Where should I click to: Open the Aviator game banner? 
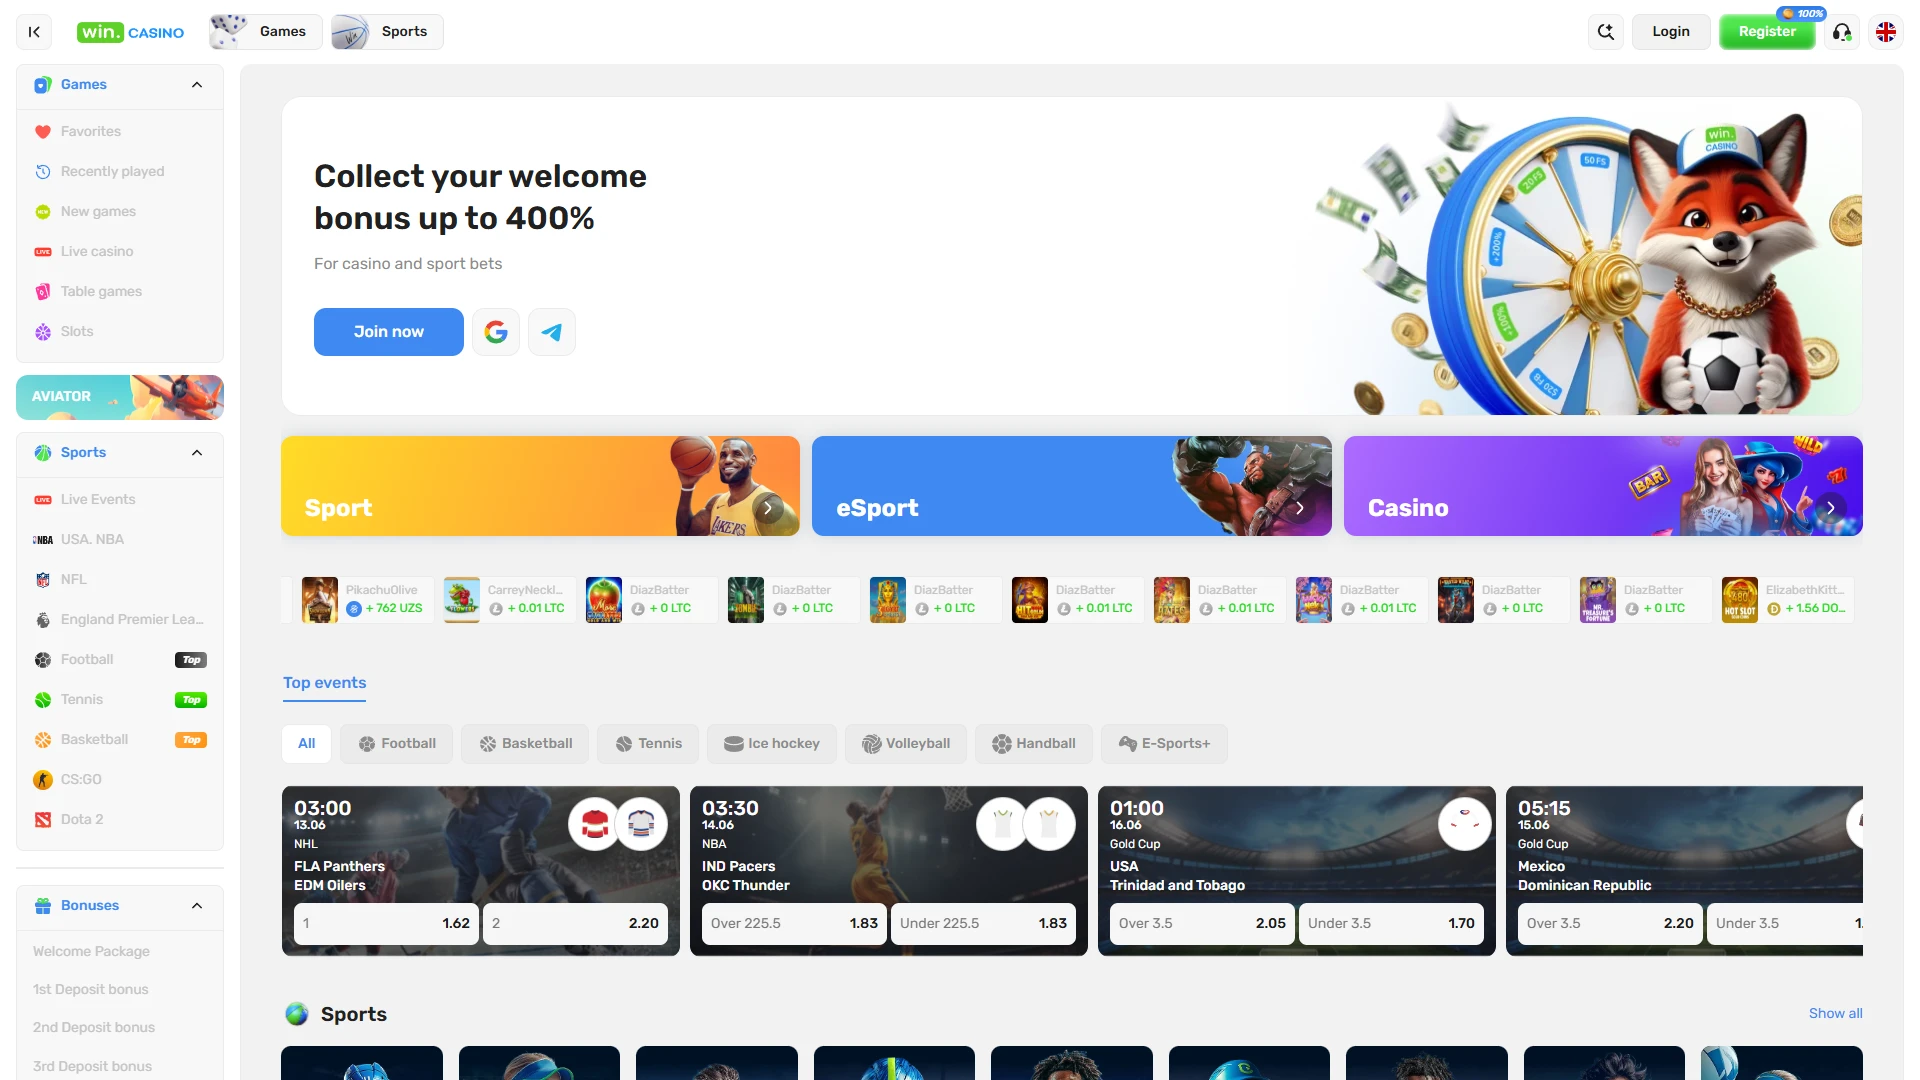pyautogui.click(x=120, y=397)
